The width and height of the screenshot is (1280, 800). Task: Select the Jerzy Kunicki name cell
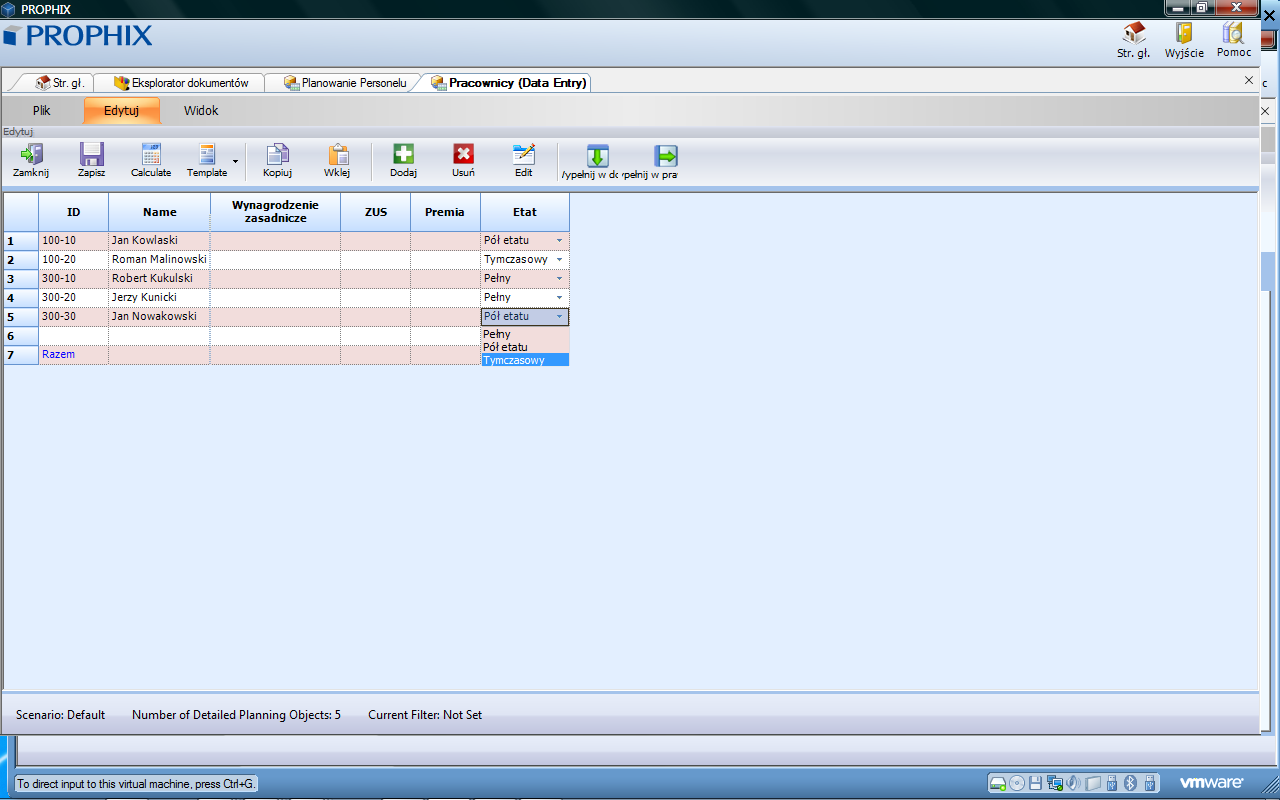[x=160, y=298]
